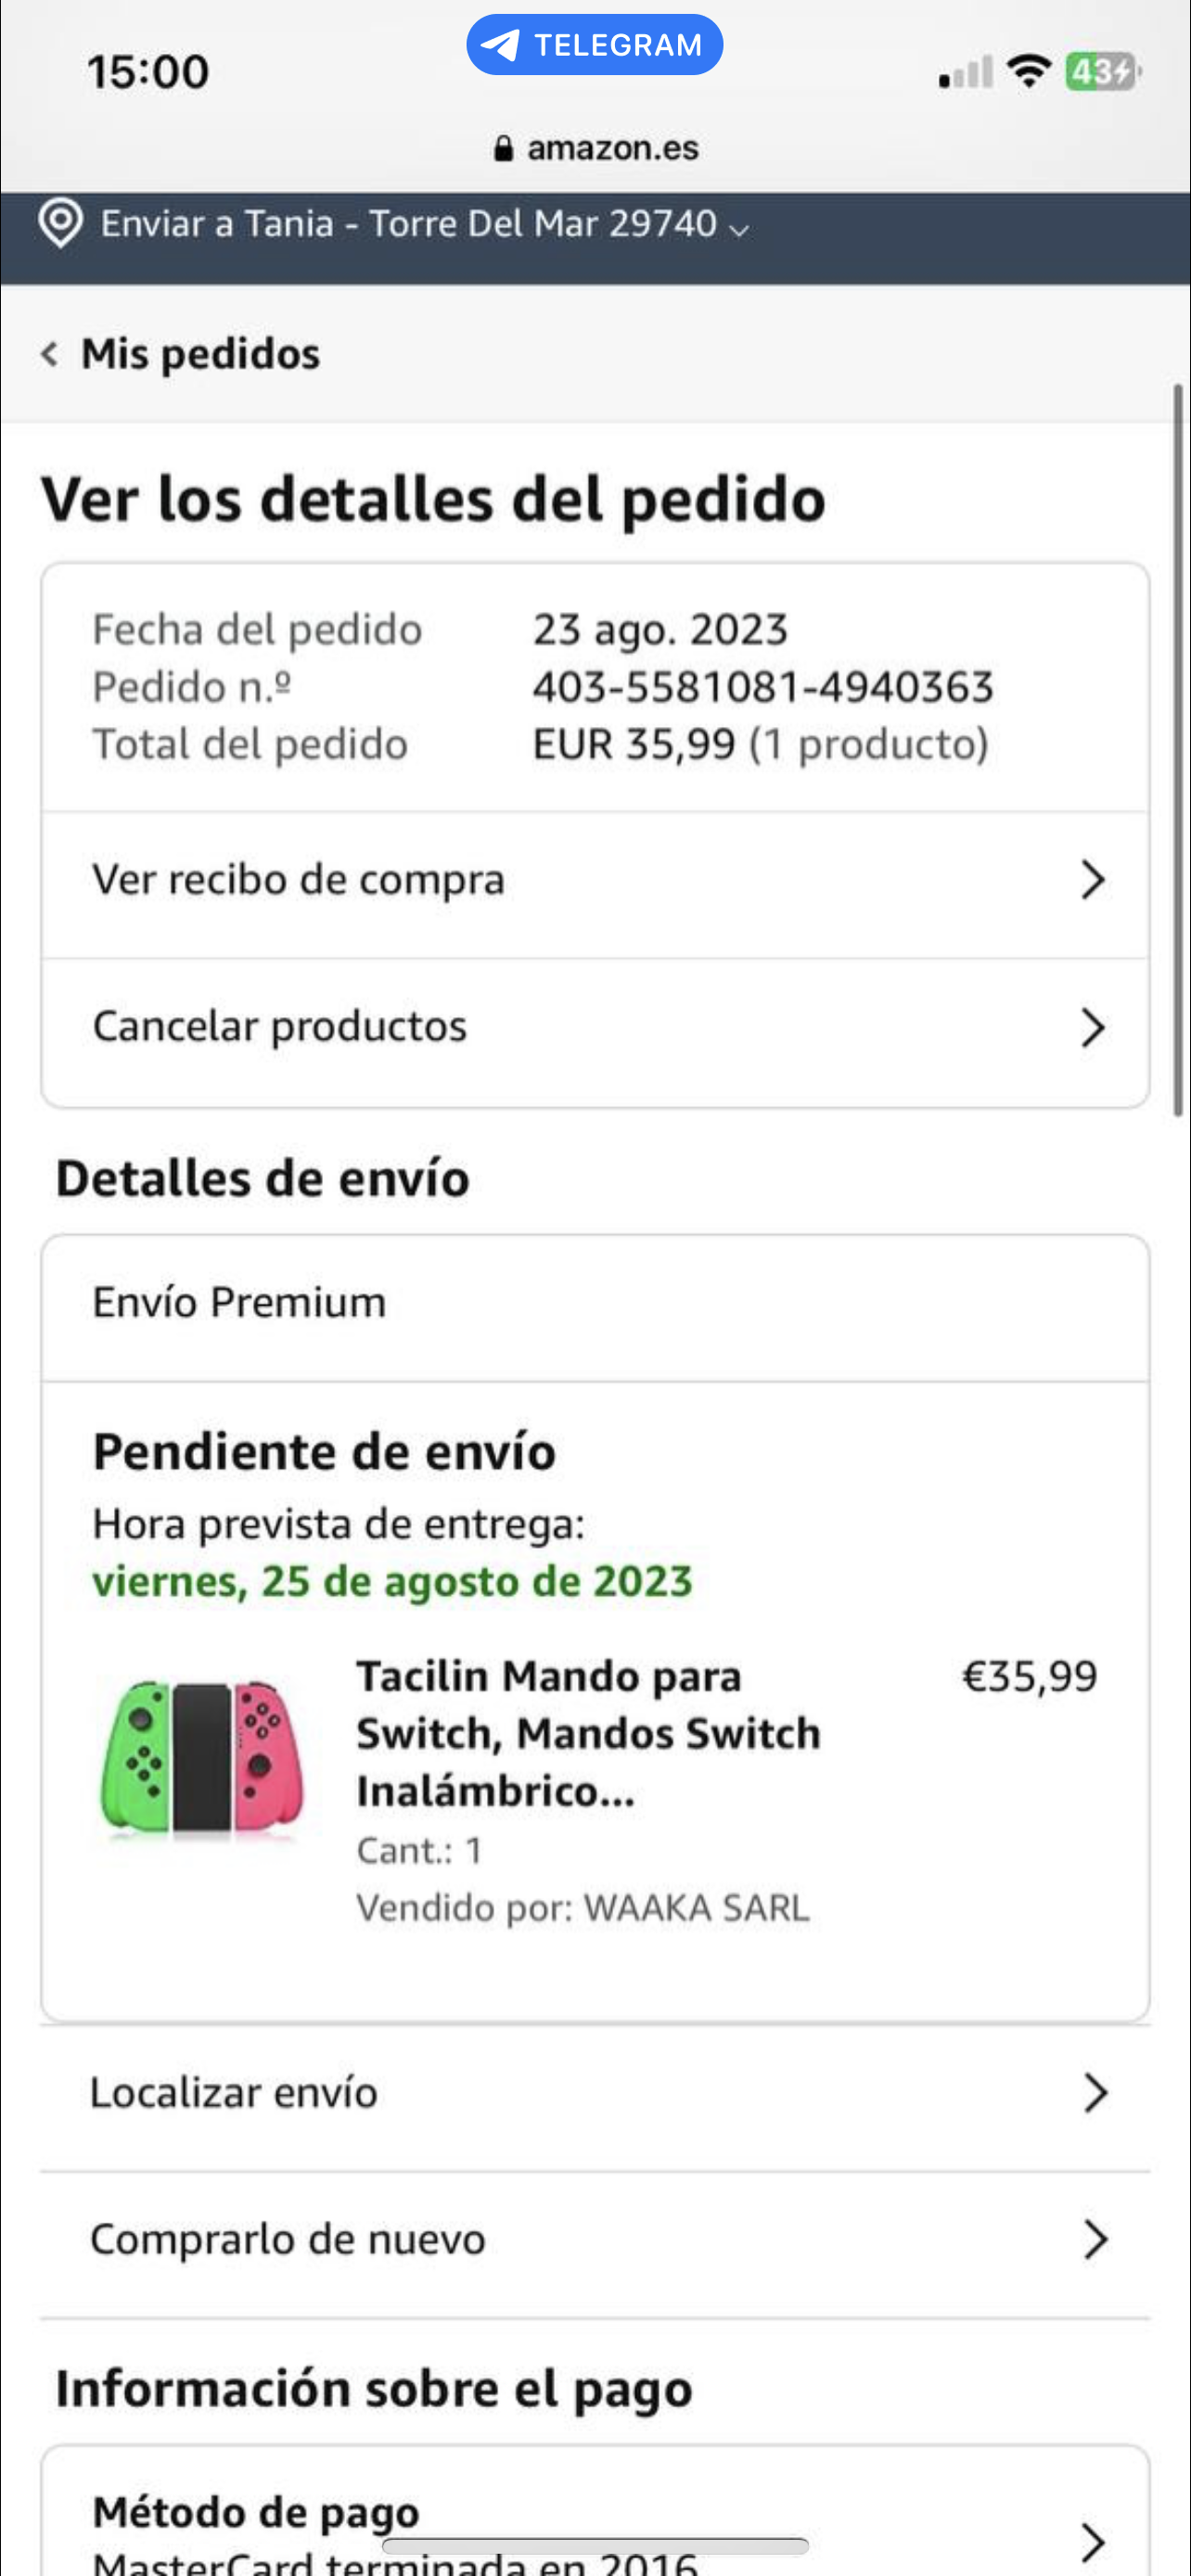Go back using the Mis pedidos chevron
Viewport: 1191px width, 2576px height.
pos(49,354)
